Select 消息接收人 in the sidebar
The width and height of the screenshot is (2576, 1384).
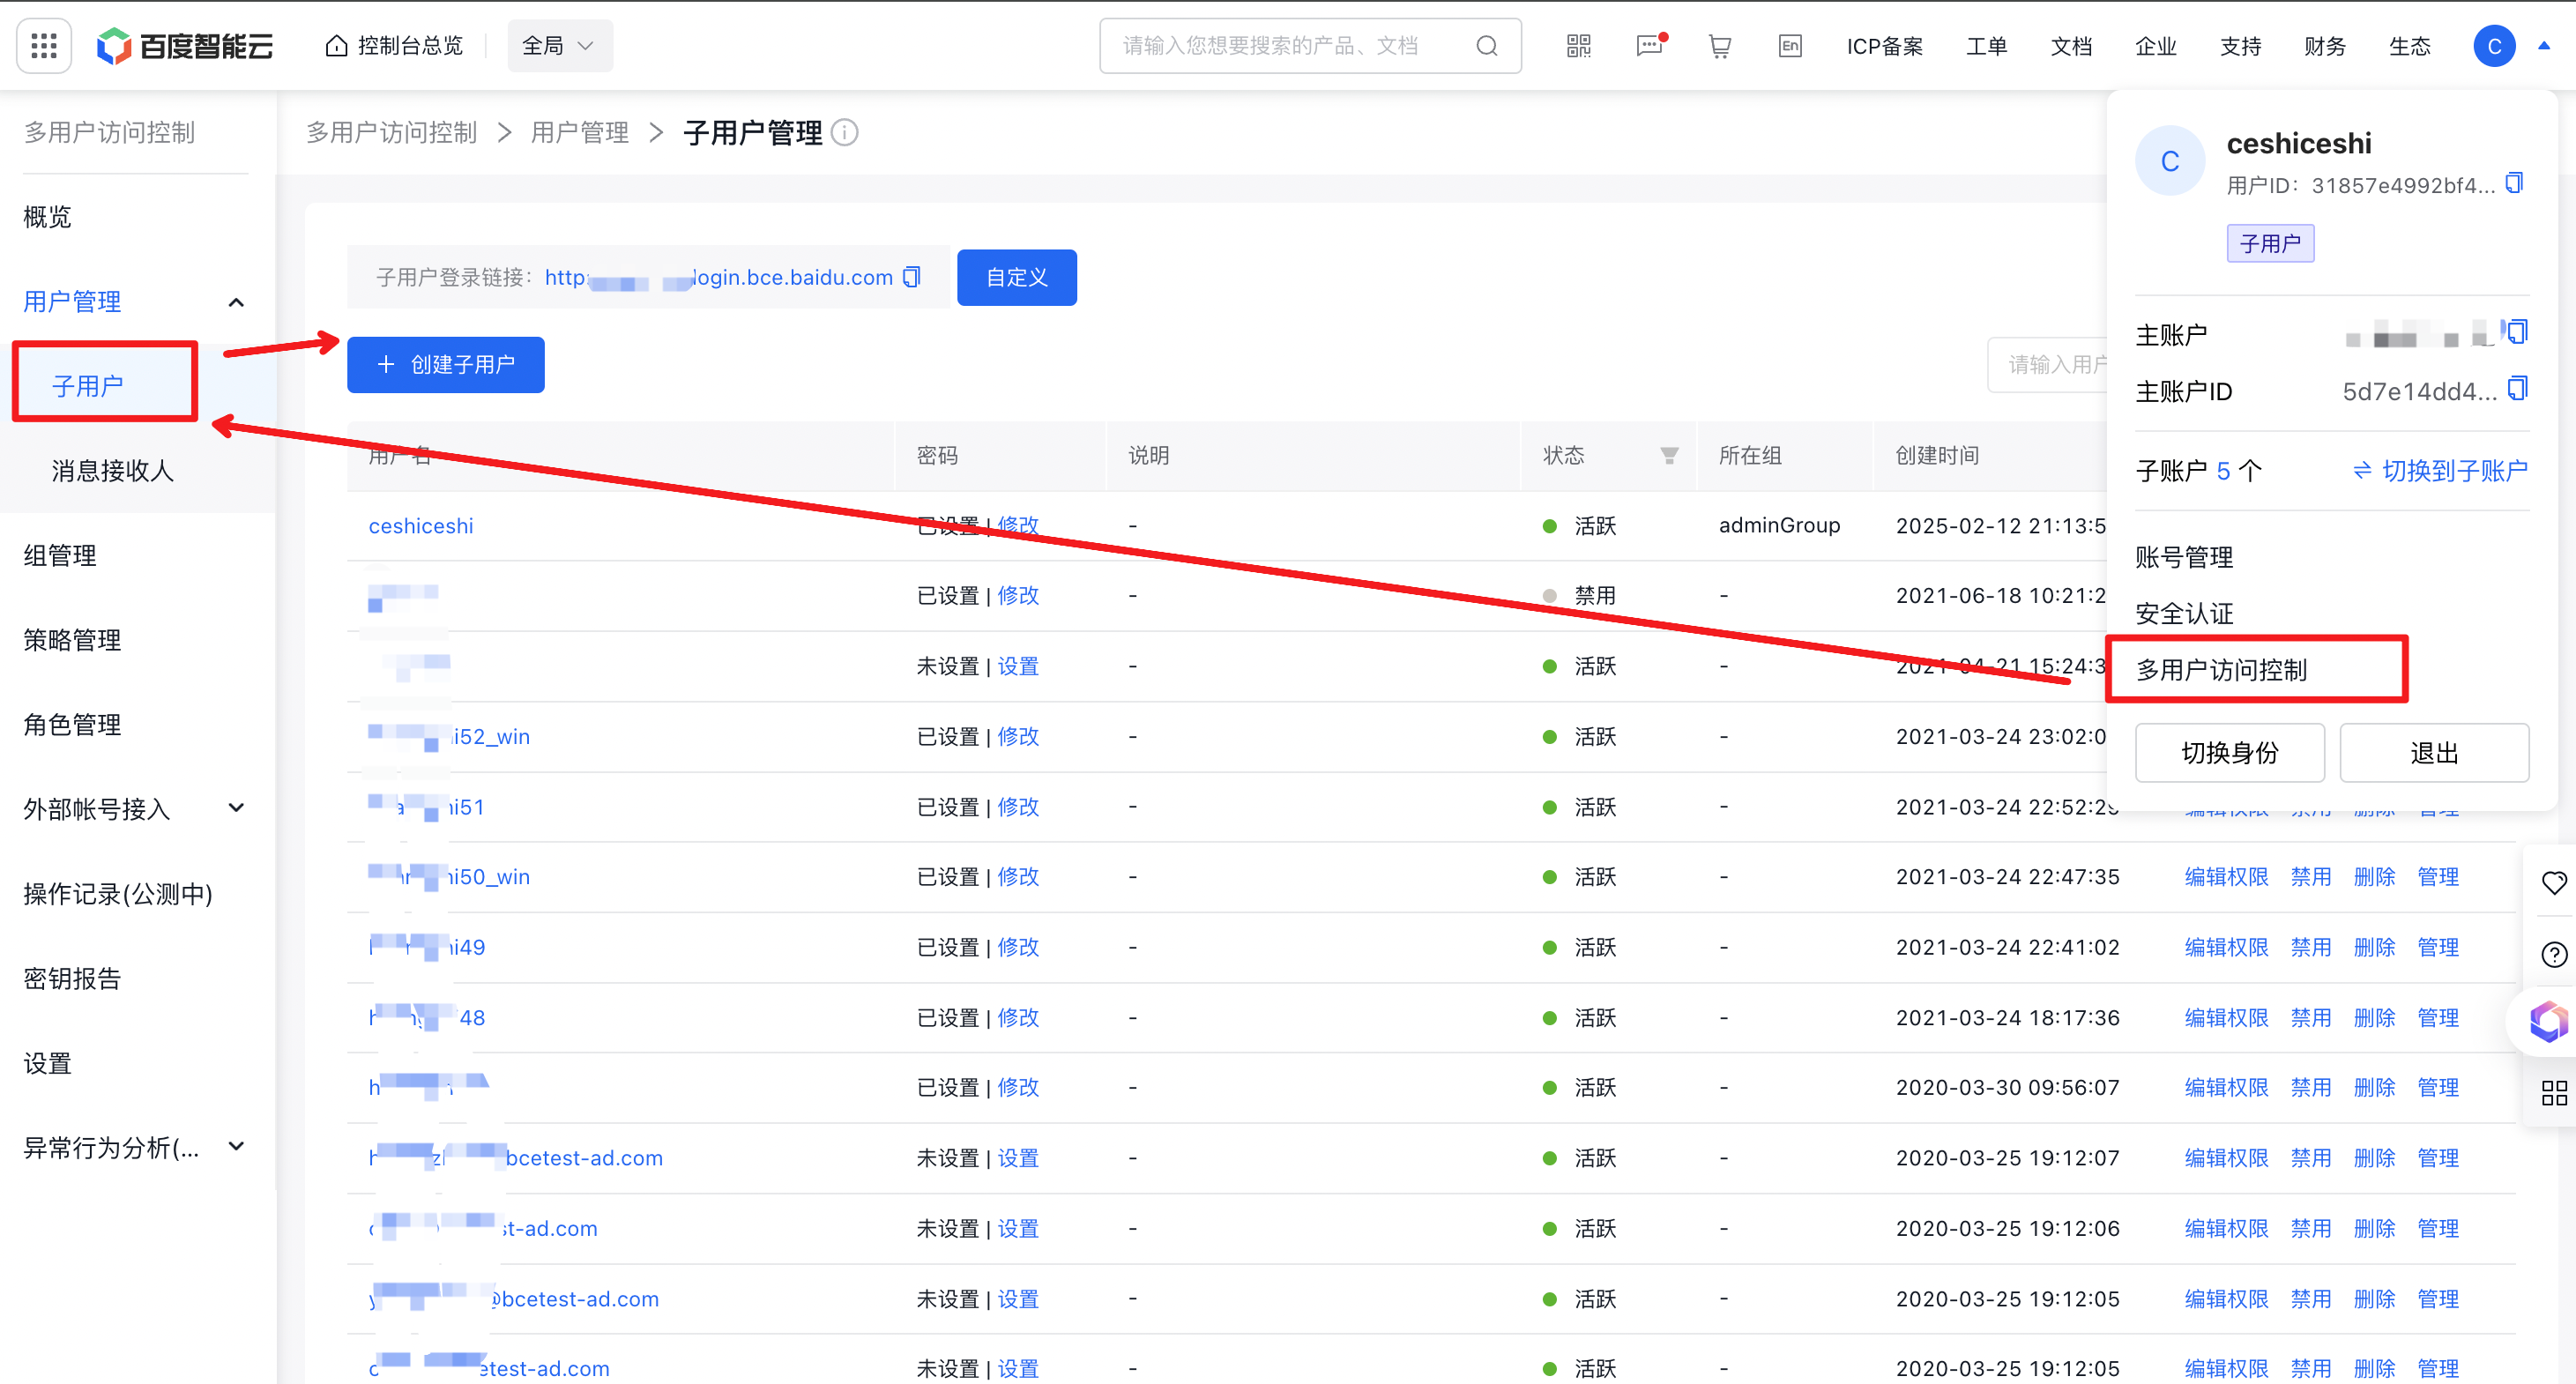(113, 470)
